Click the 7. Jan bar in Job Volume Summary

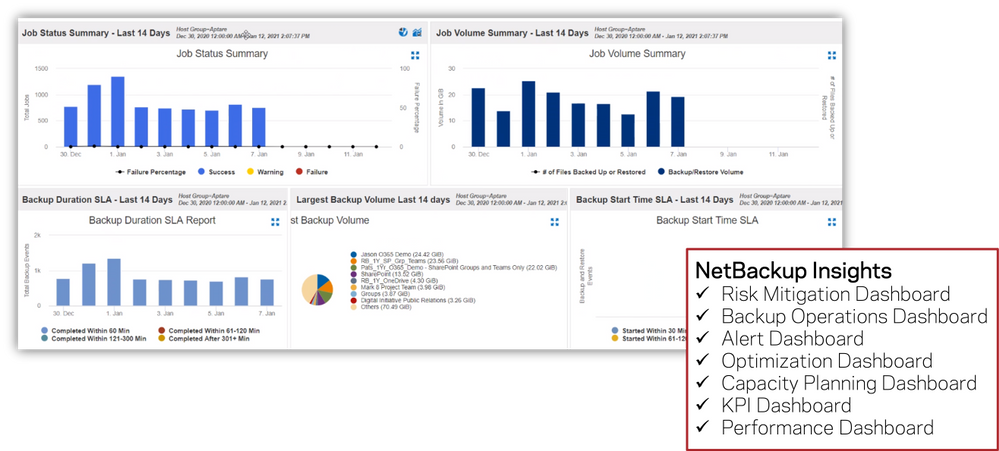coord(678,122)
